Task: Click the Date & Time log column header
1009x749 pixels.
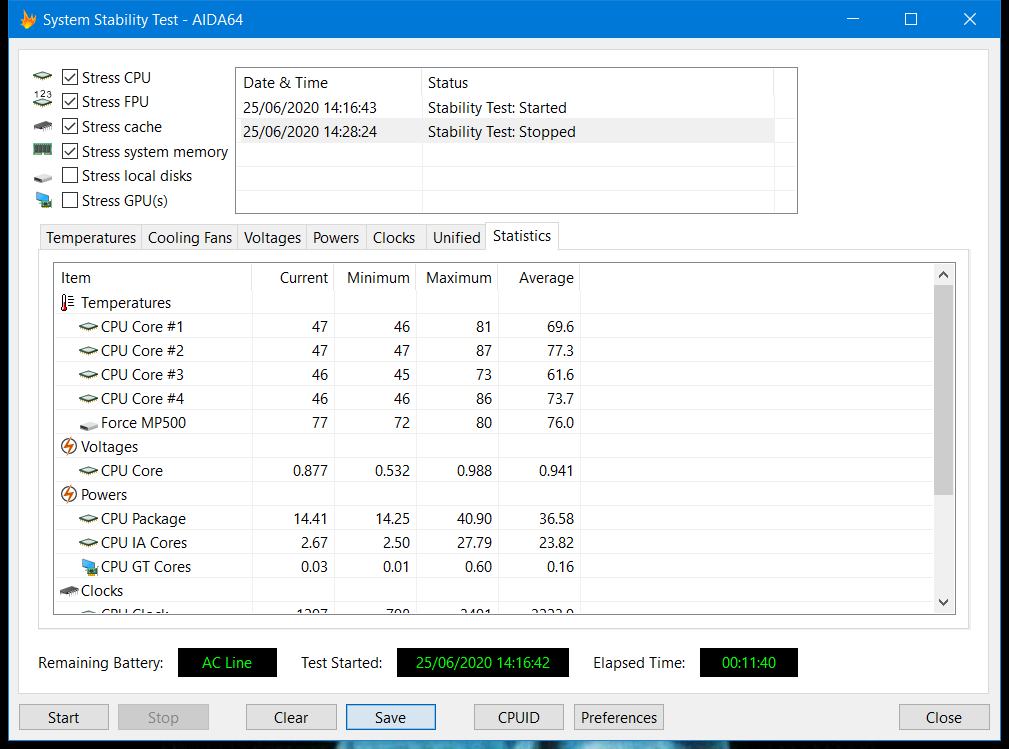Action: point(329,82)
